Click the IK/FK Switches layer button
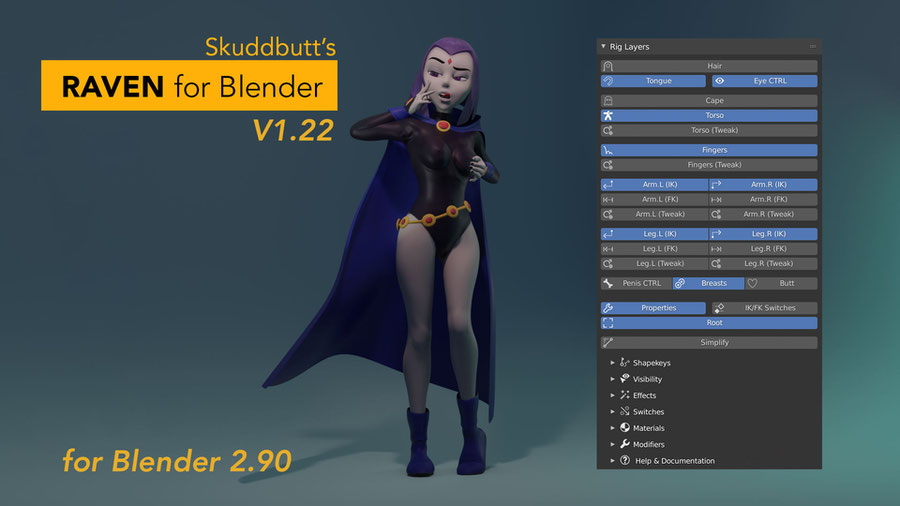The width and height of the screenshot is (900, 506). point(765,308)
